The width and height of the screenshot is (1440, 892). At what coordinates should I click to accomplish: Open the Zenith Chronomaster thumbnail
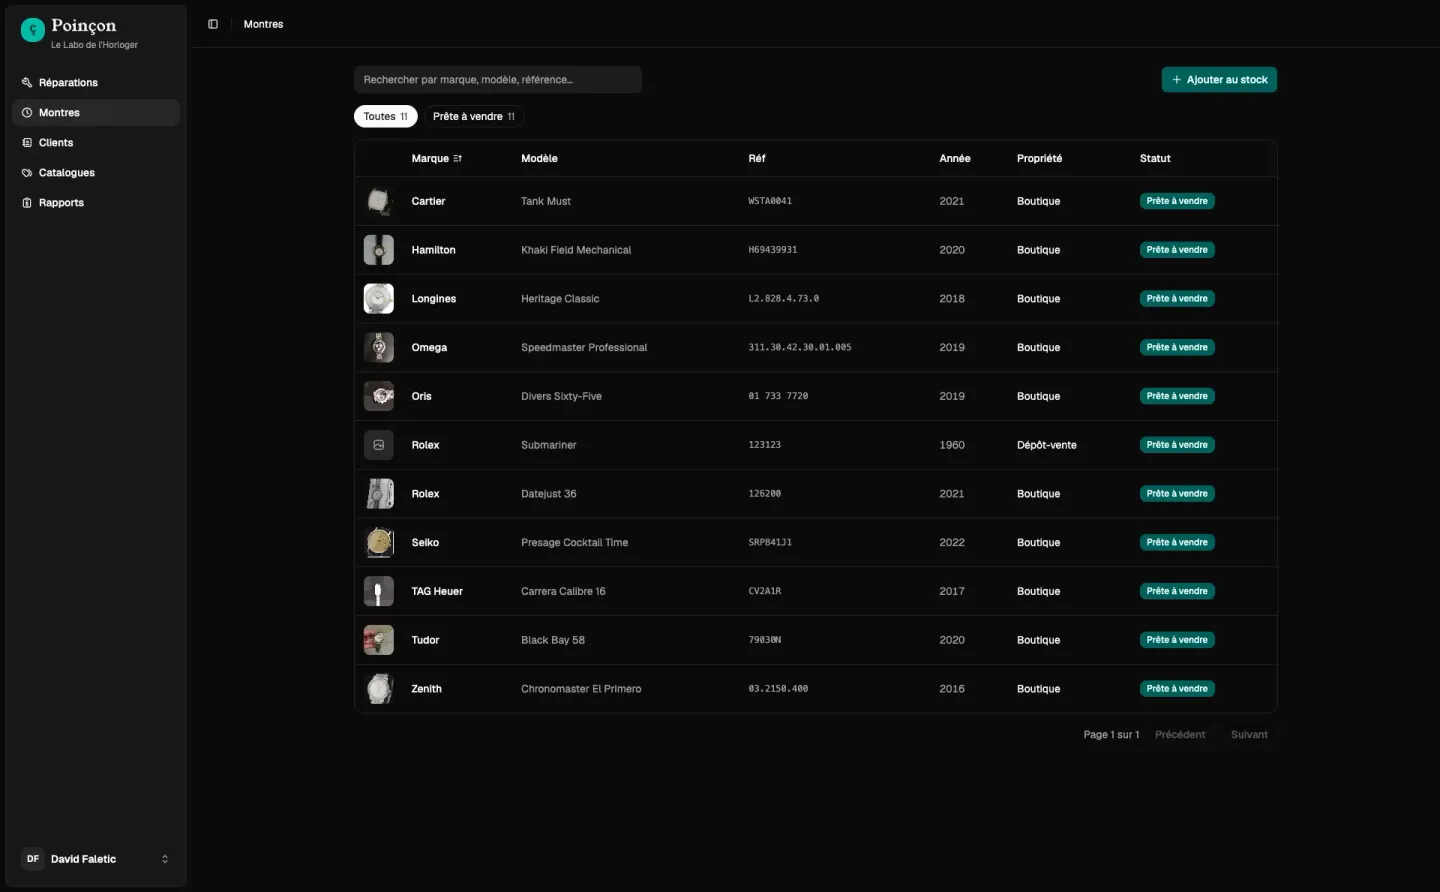379,689
